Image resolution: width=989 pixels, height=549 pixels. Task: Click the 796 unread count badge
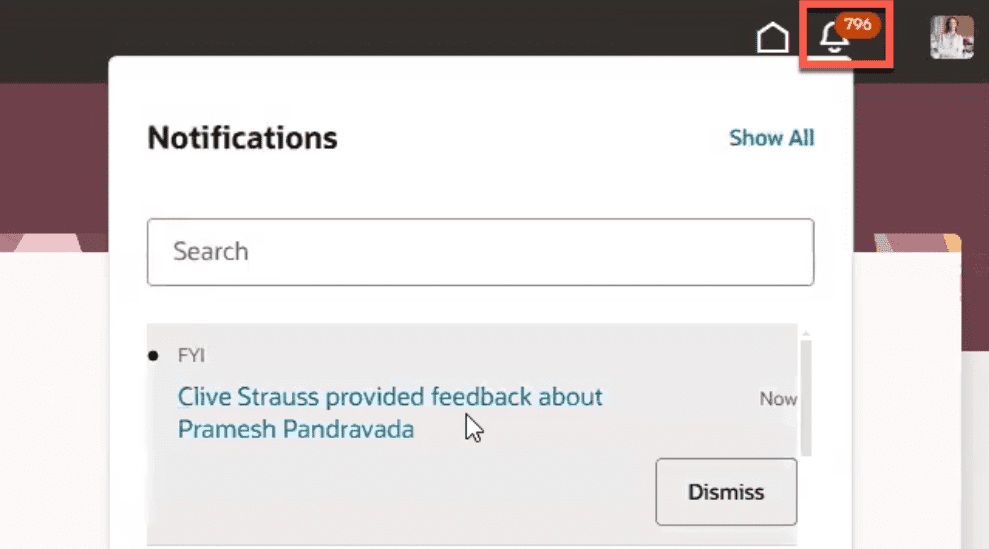pyautogui.click(x=858, y=25)
